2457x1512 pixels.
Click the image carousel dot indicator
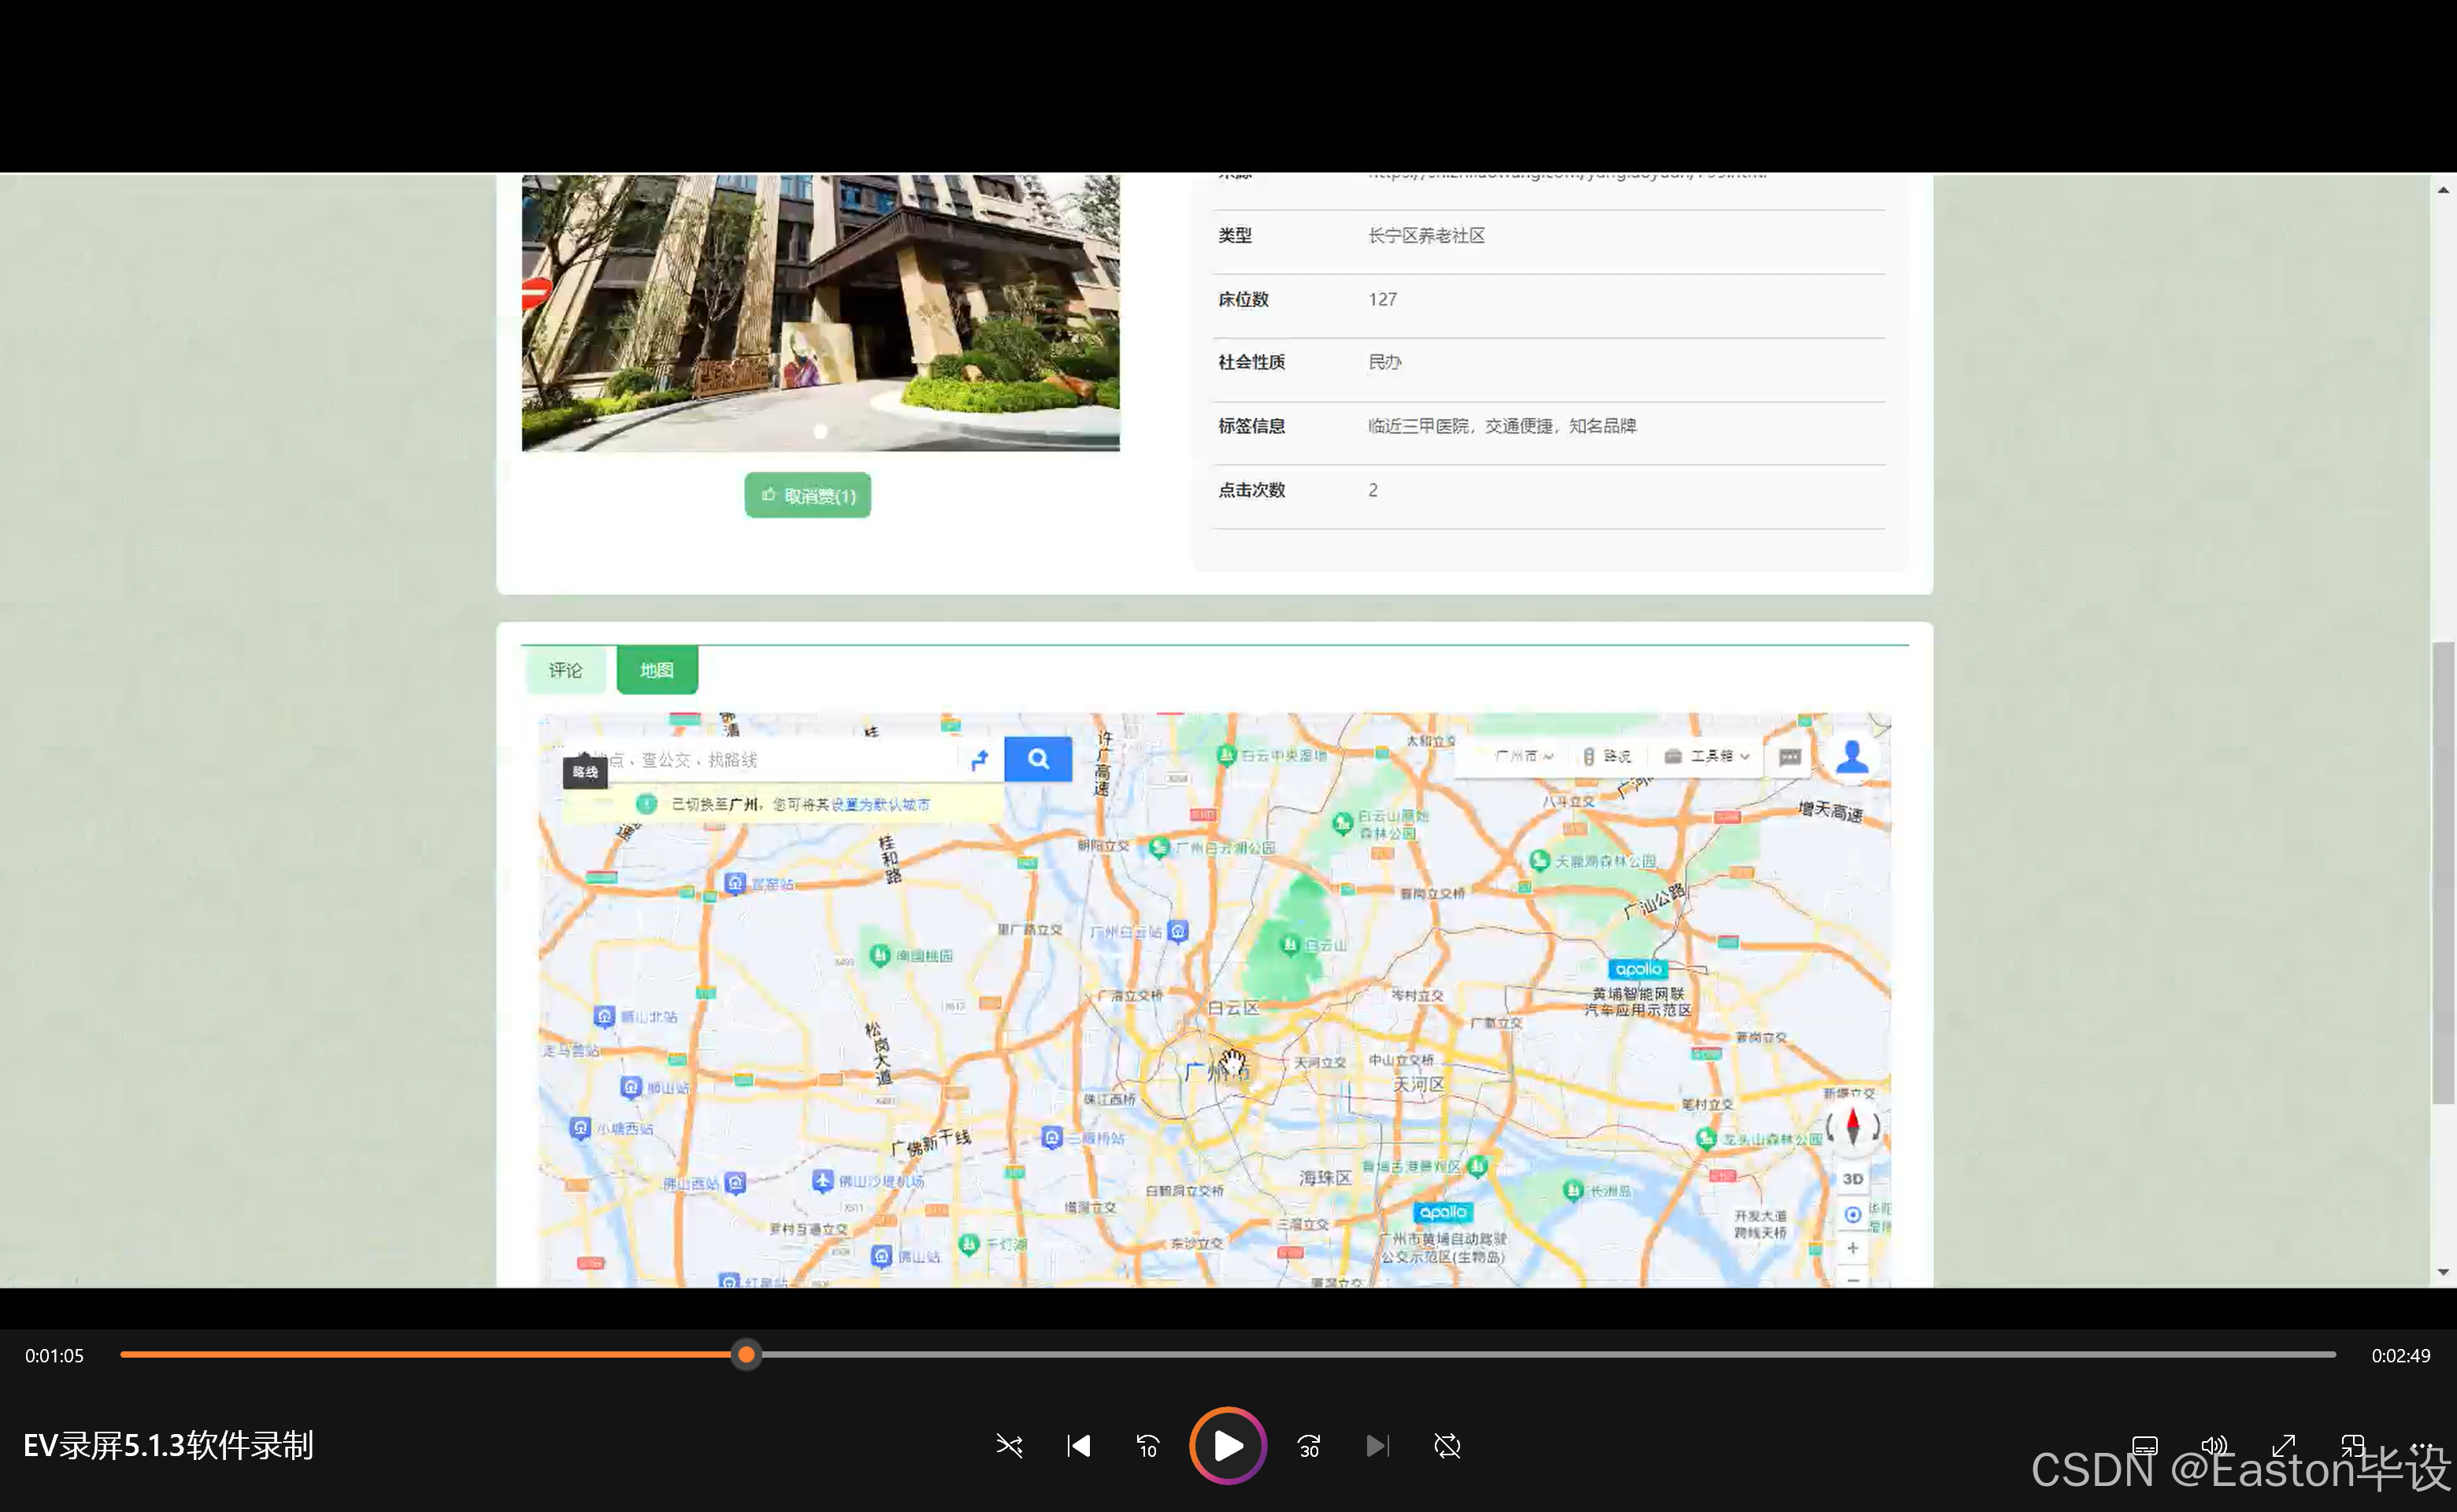pyautogui.click(x=821, y=432)
